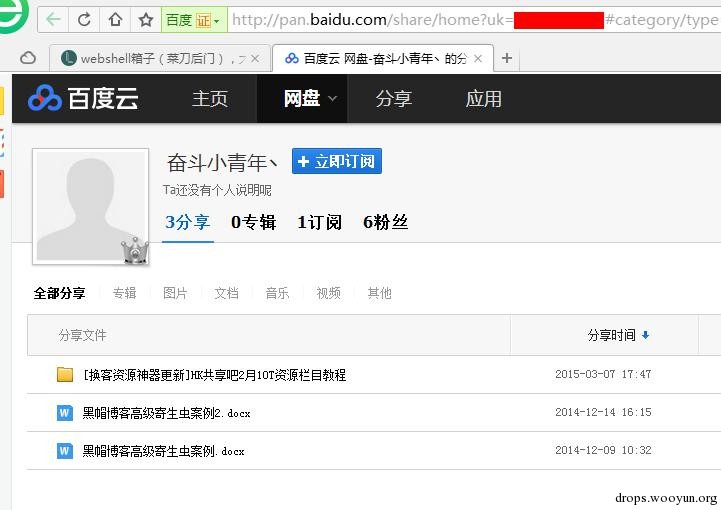Go to browser home icon
Image resolution: width=721 pixels, height=510 pixels.
coord(115,20)
